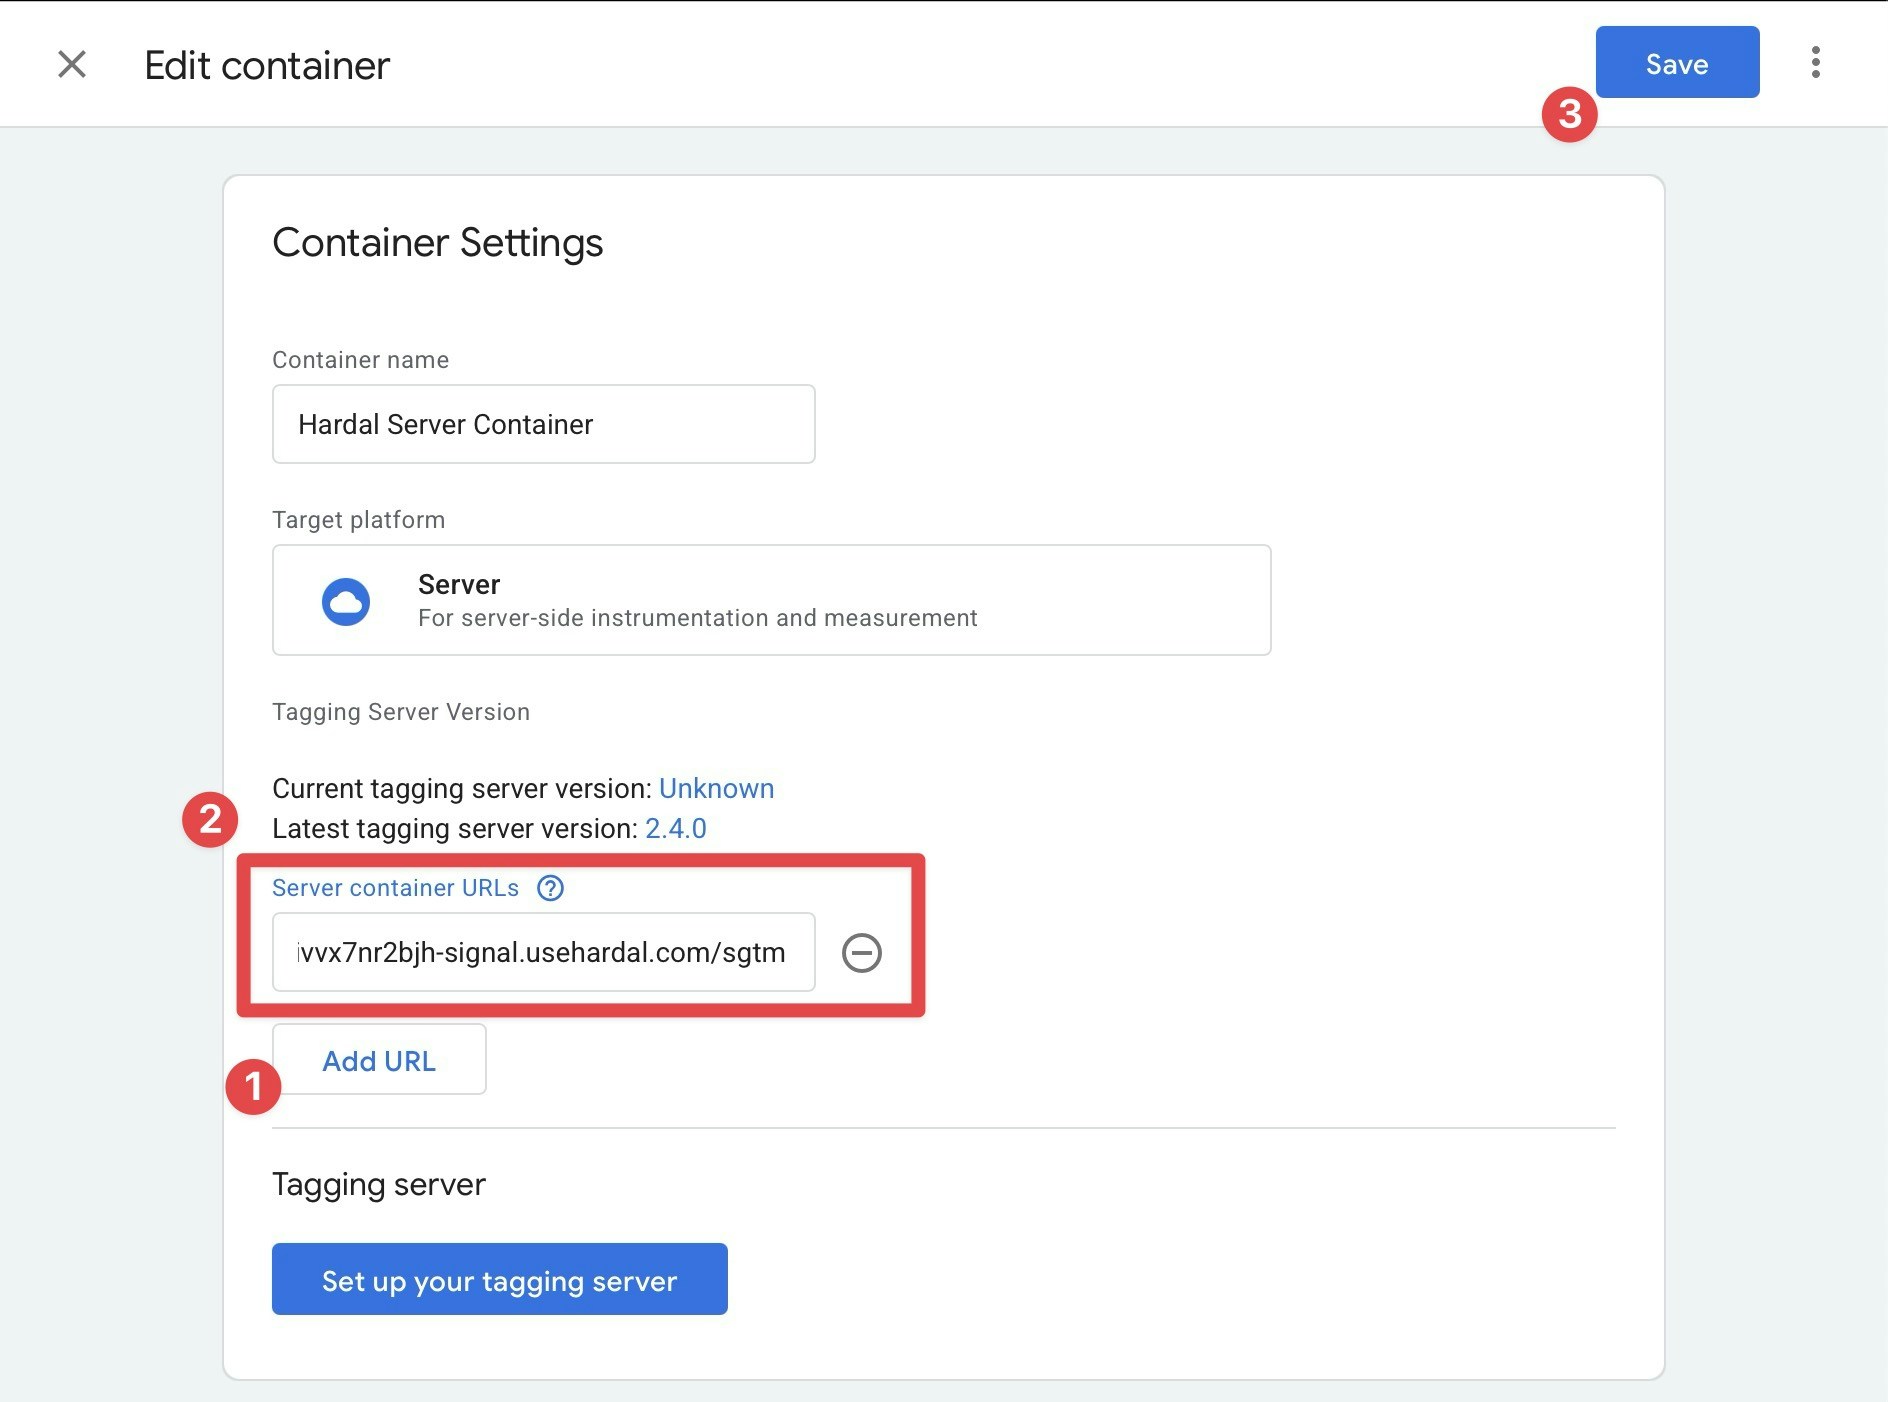
Task: Open the three-dot options menu
Action: click(x=1816, y=63)
